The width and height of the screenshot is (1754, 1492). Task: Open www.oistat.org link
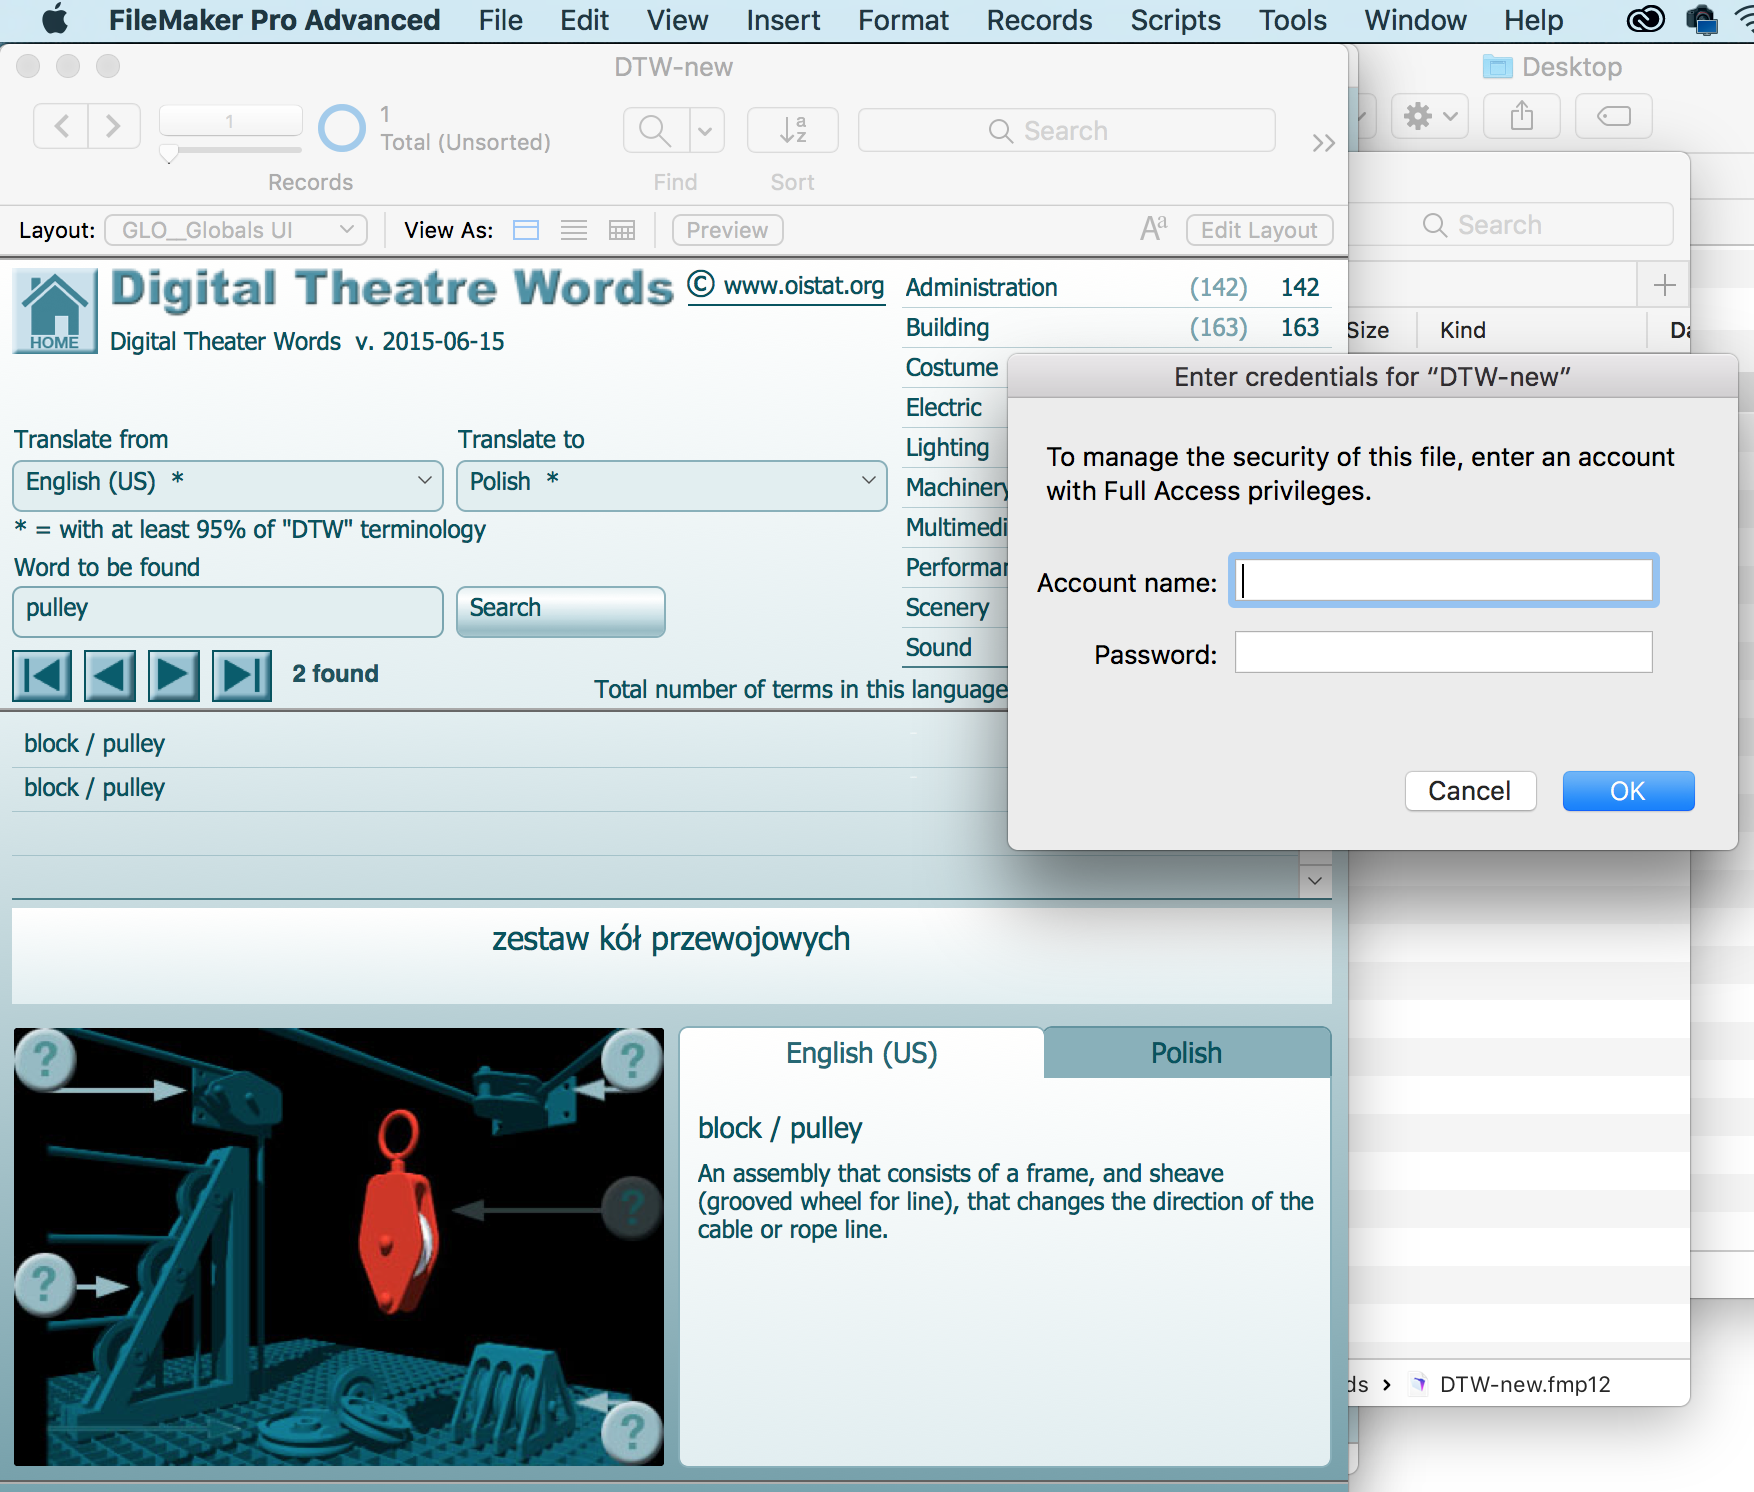pos(804,286)
